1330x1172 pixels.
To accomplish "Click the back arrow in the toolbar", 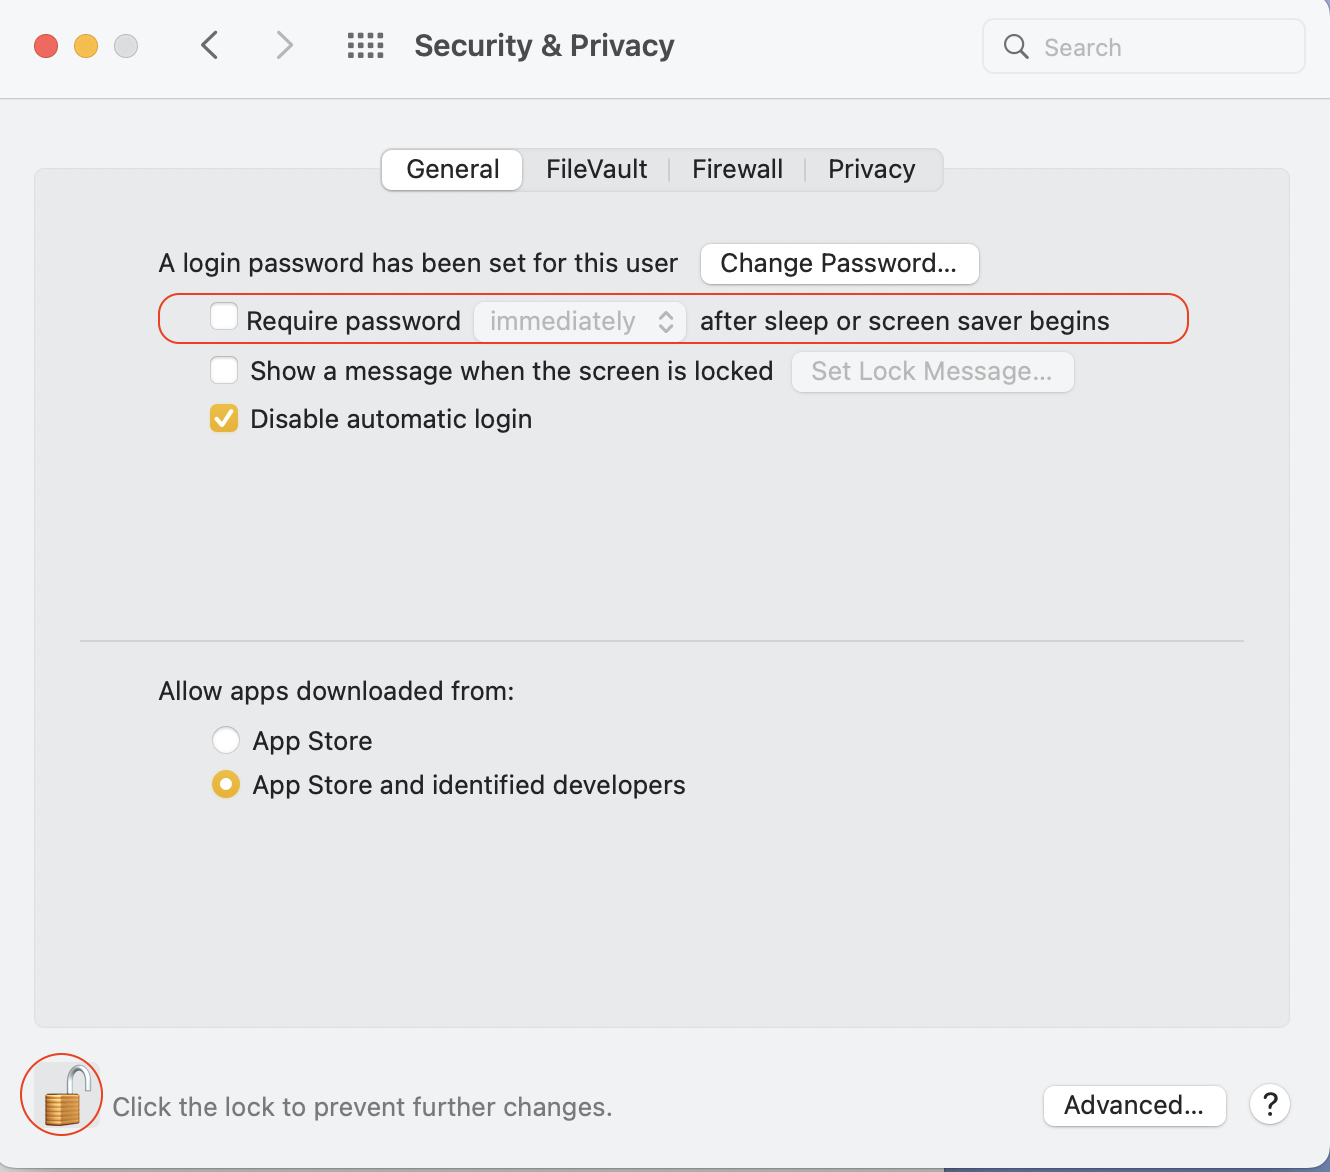I will 210,45.
